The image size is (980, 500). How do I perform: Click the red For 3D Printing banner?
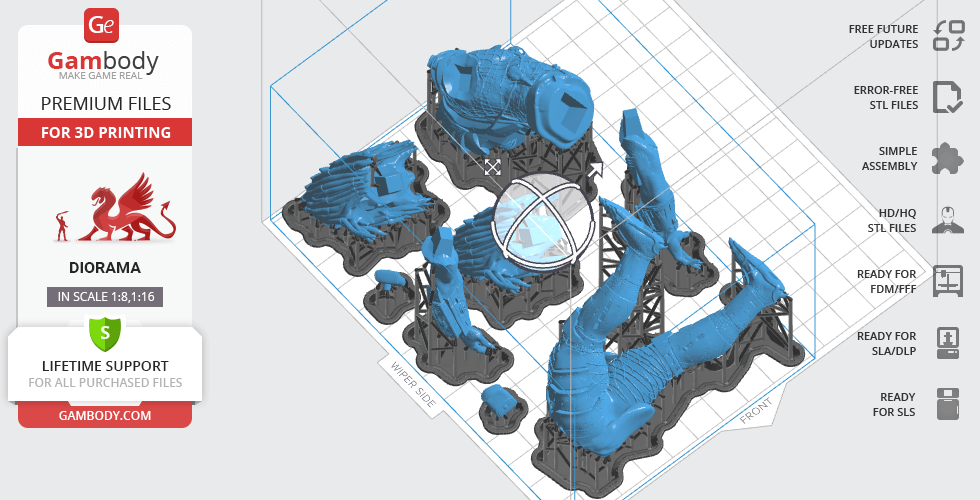(104, 132)
